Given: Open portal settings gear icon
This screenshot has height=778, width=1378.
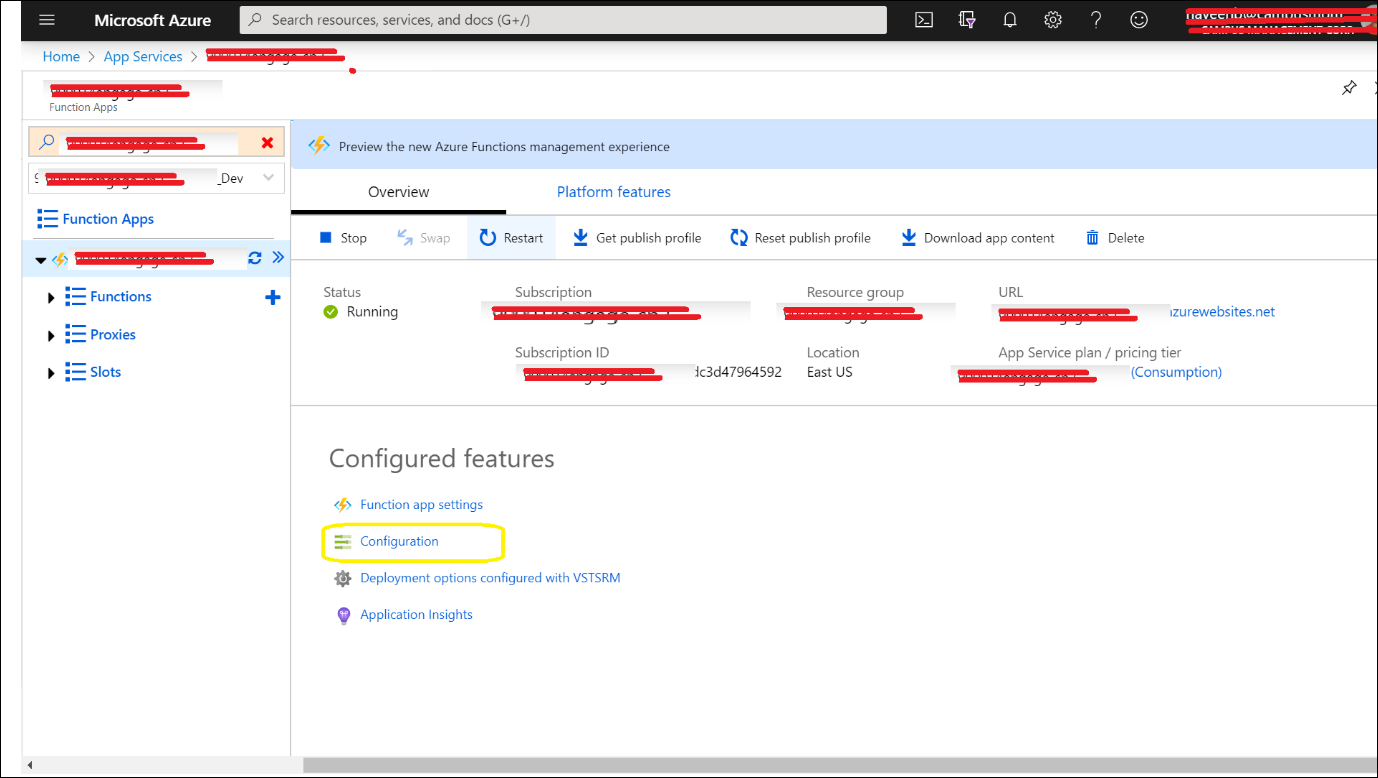Looking at the screenshot, I should point(1053,20).
